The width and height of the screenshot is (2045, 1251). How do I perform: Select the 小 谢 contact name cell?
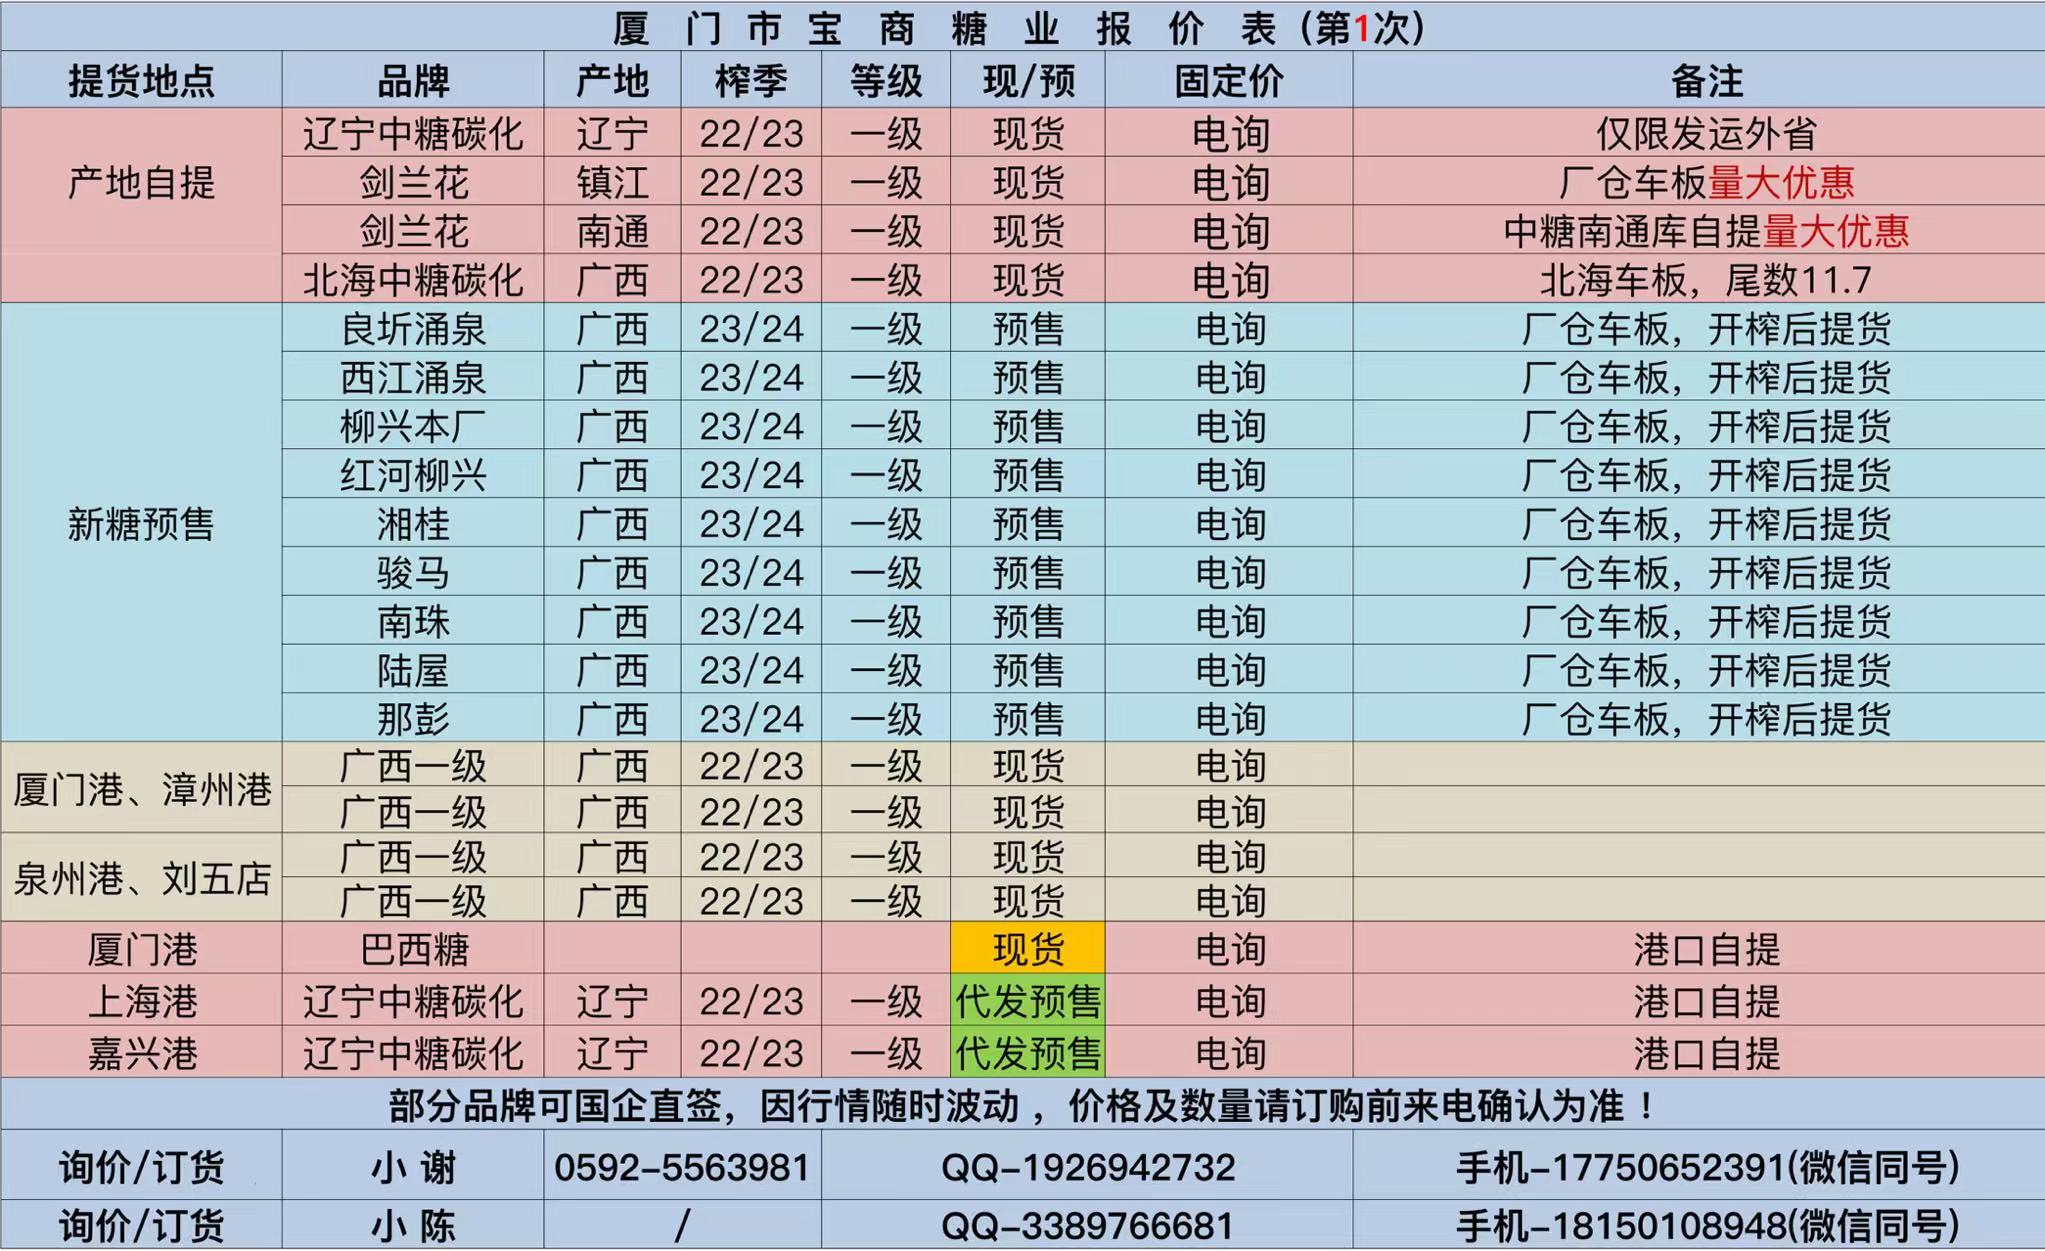(413, 1167)
